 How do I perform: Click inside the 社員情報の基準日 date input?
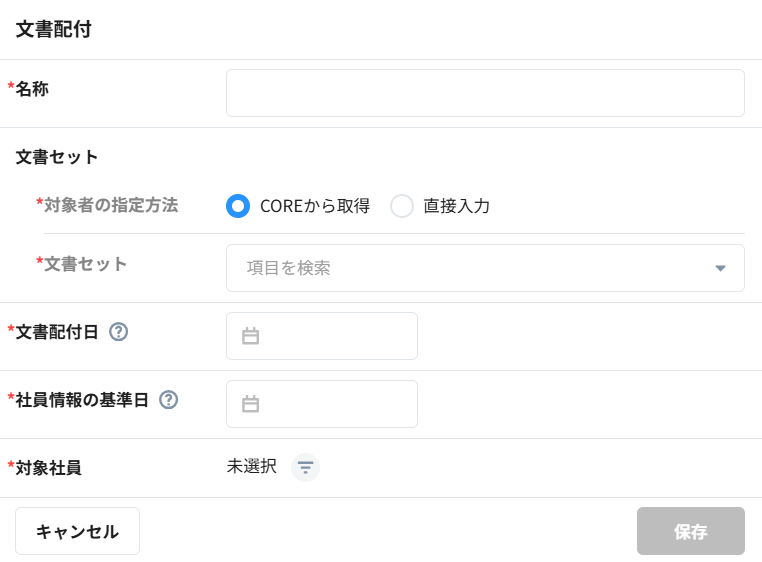pyautogui.click(x=335, y=404)
